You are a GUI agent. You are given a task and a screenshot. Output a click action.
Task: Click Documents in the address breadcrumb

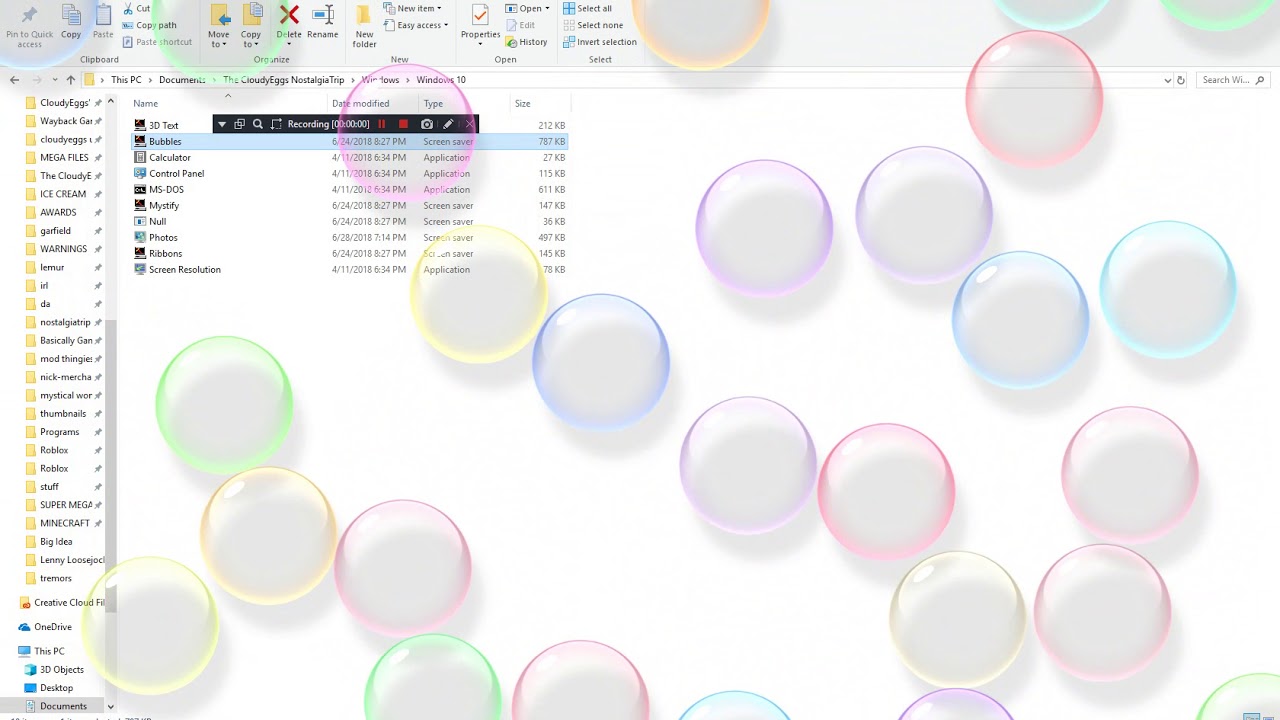click(x=182, y=80)
